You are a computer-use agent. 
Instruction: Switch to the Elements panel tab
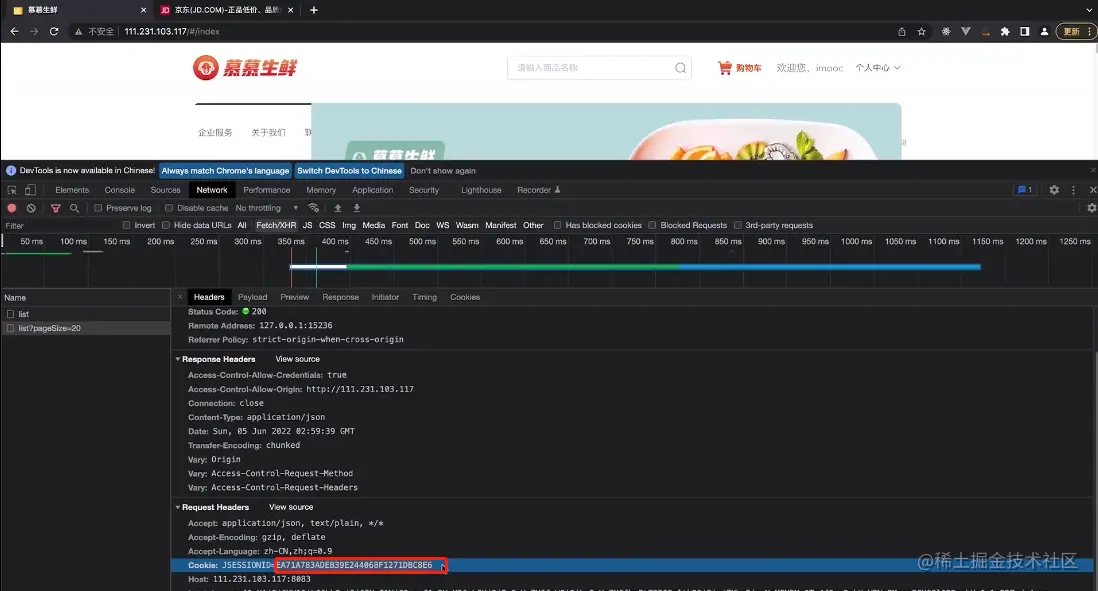72,190
